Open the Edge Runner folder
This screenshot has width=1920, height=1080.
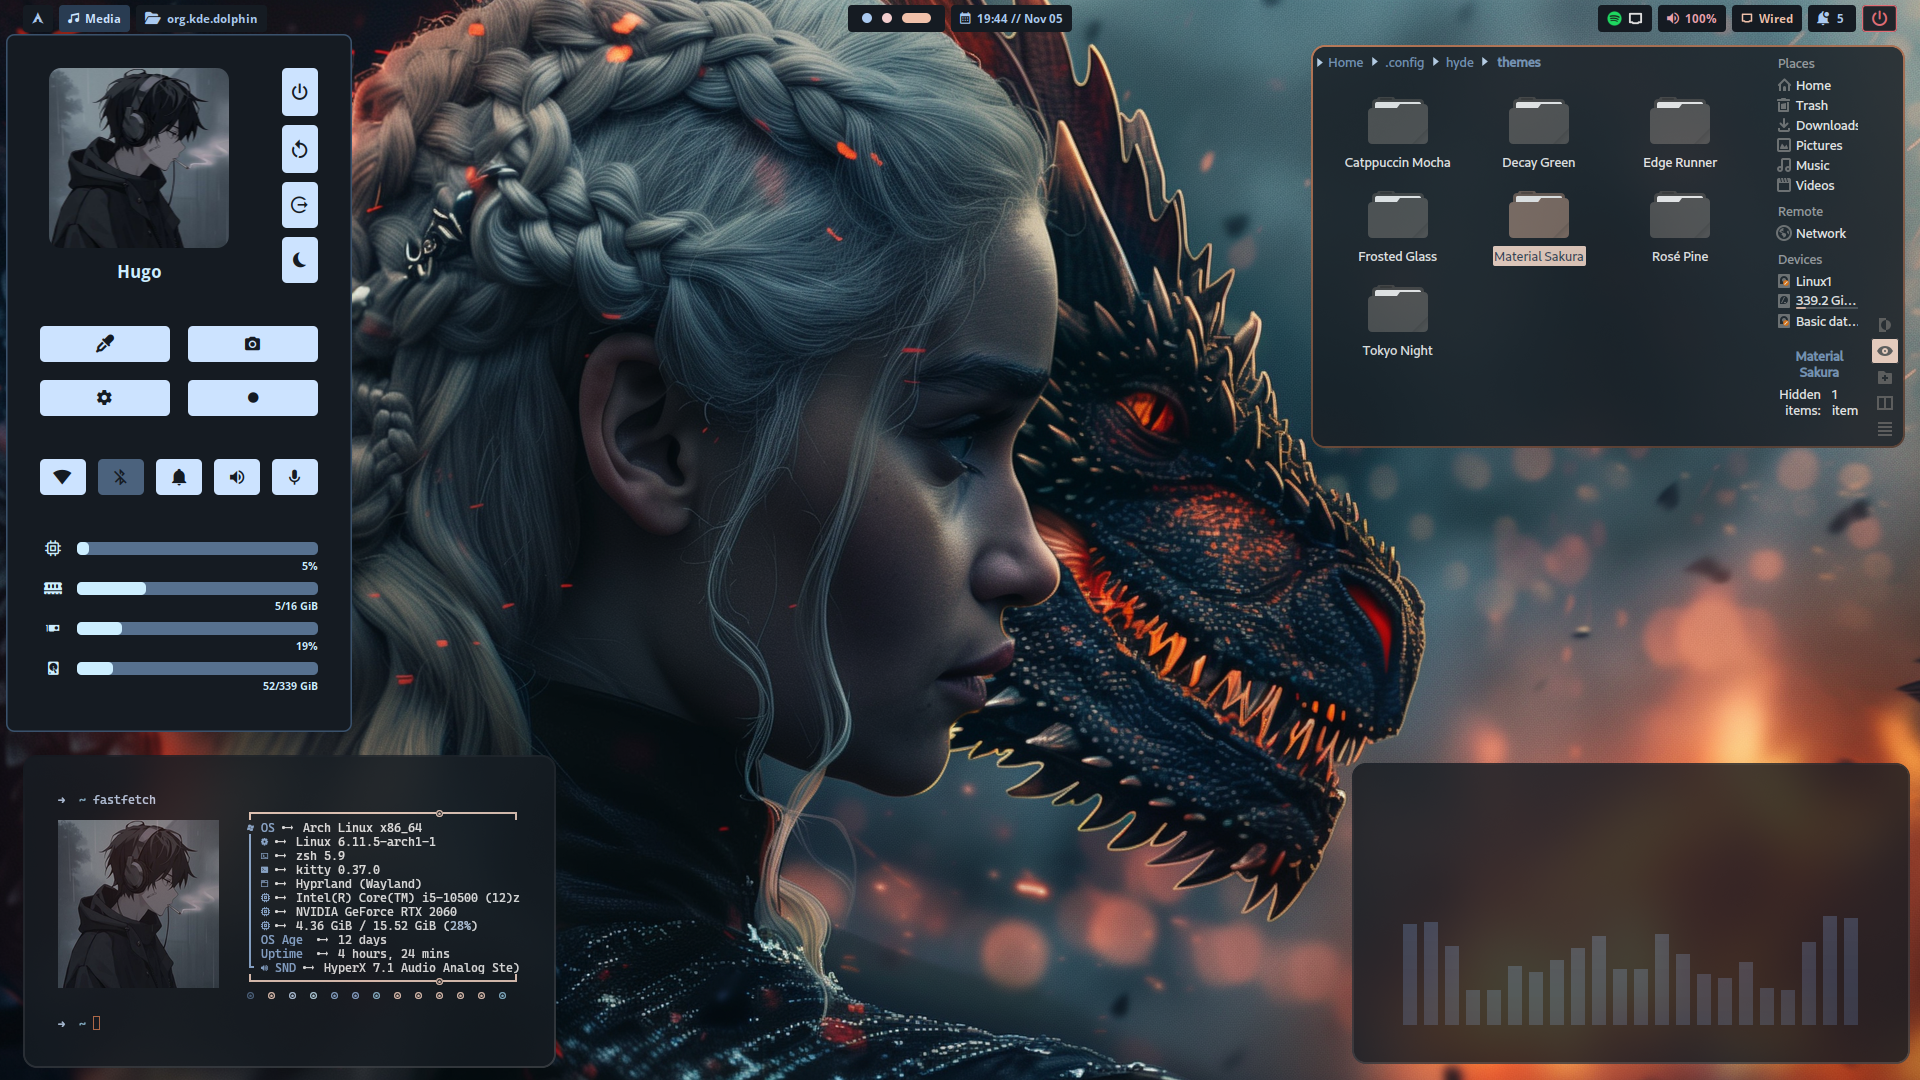[1680, 134]
